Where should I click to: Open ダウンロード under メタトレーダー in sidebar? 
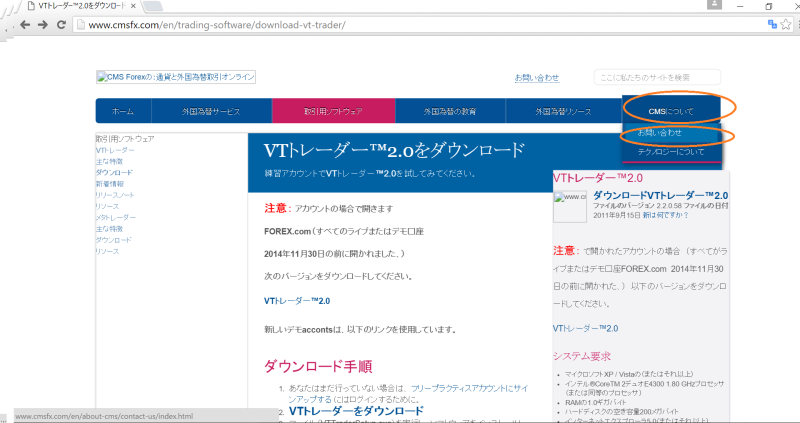(114, 240)
